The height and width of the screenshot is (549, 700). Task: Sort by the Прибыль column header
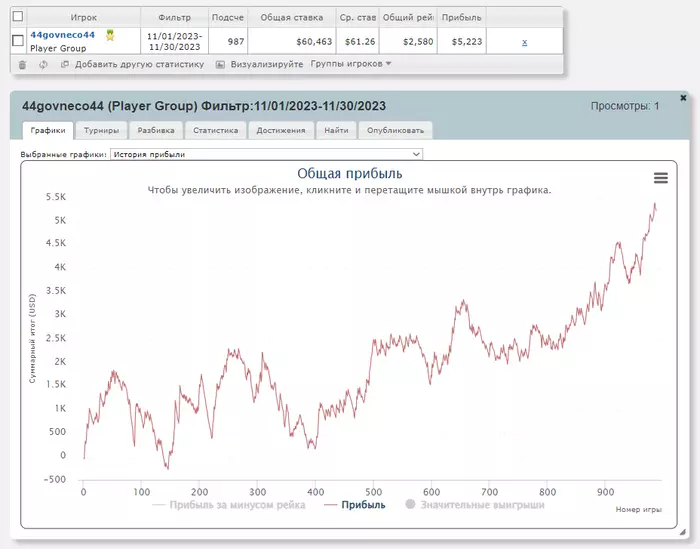tap(462, 17)
